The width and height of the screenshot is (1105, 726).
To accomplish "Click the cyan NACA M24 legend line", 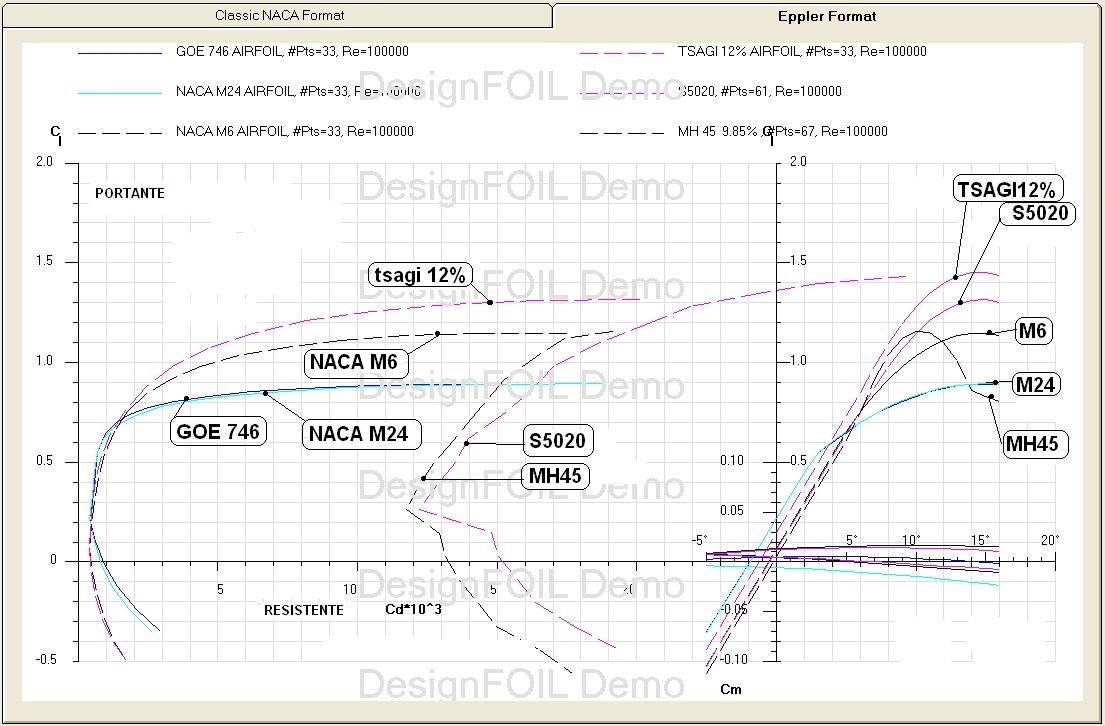I will 119,92.
